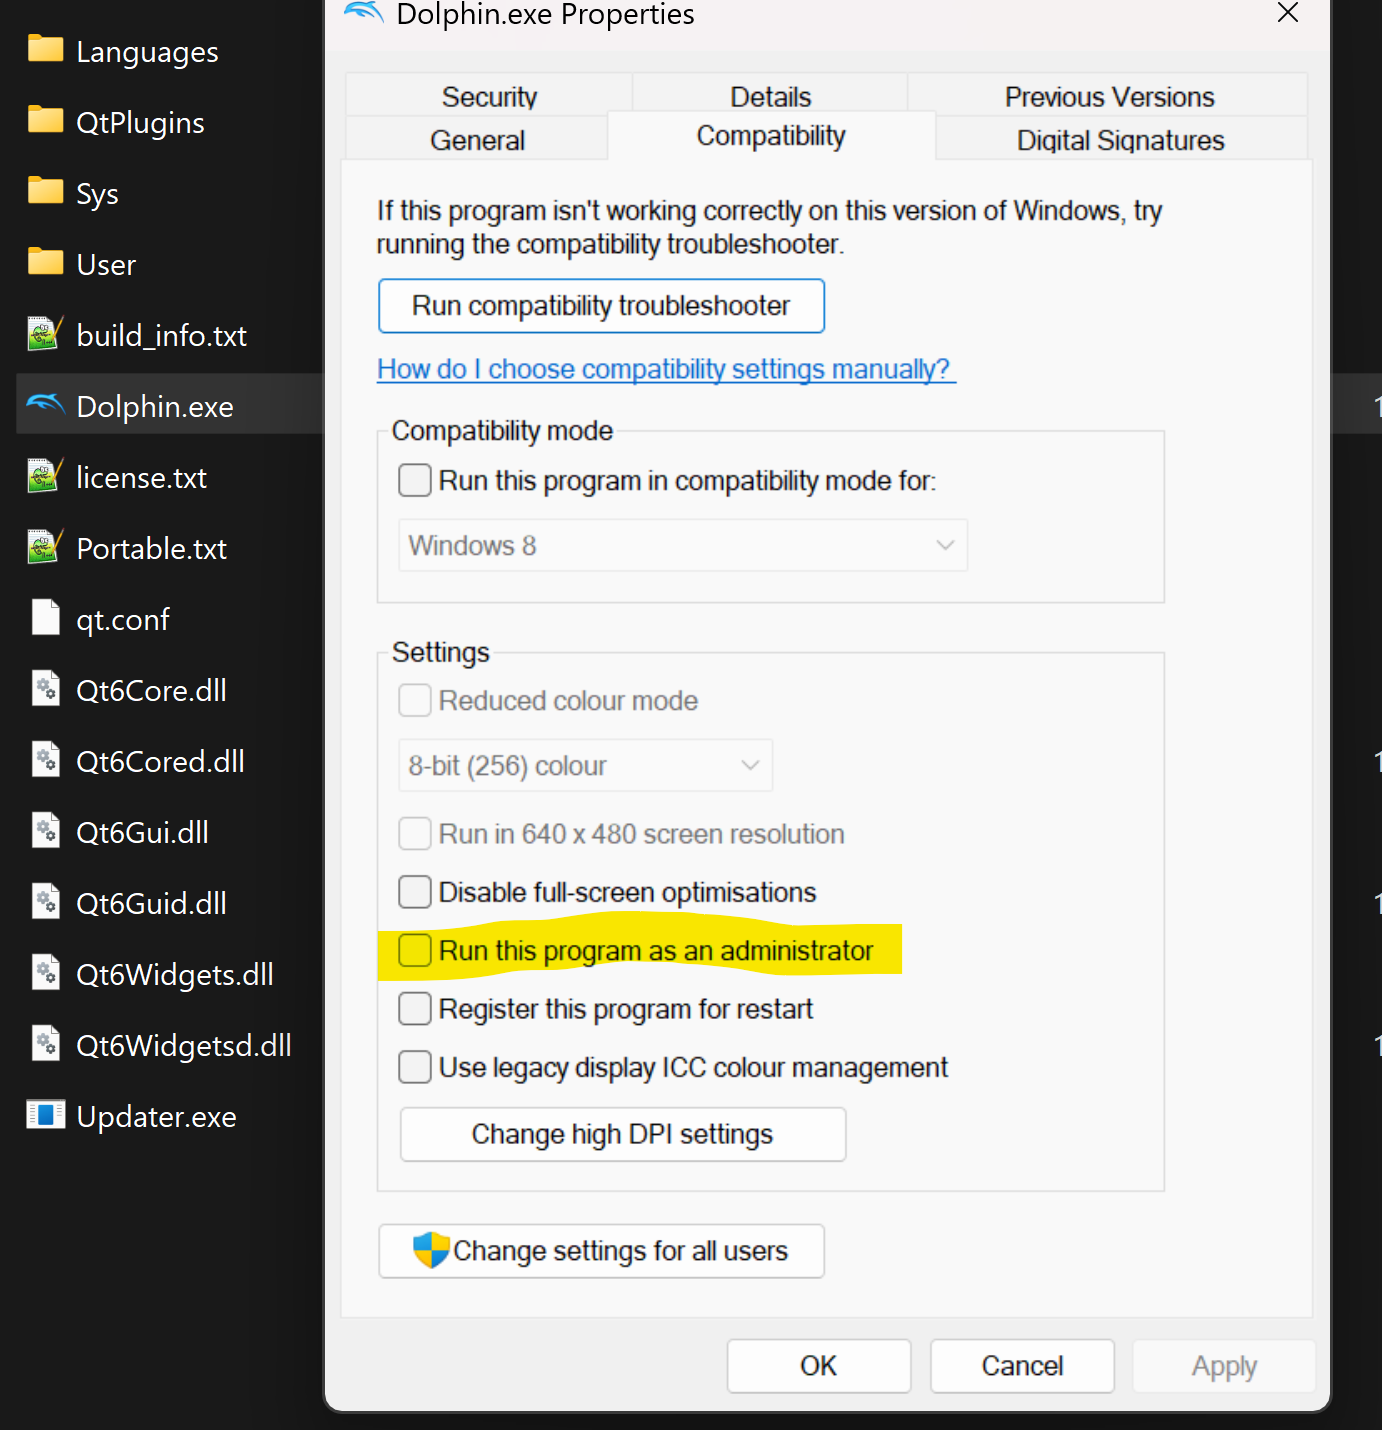Select Qt6Gui.dll file name
Screen dimensions: 1382x1430
pyautogui.click(x=142, y=832)
